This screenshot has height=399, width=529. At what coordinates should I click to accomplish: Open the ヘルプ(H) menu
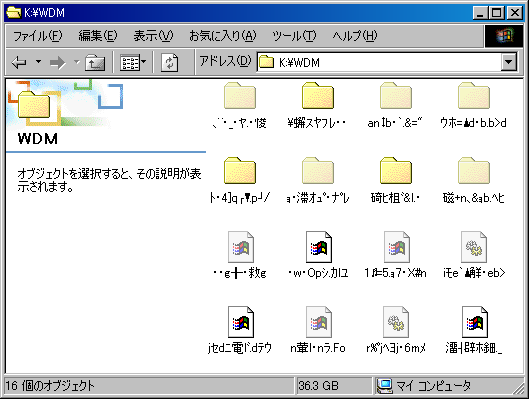click(355, 35)
